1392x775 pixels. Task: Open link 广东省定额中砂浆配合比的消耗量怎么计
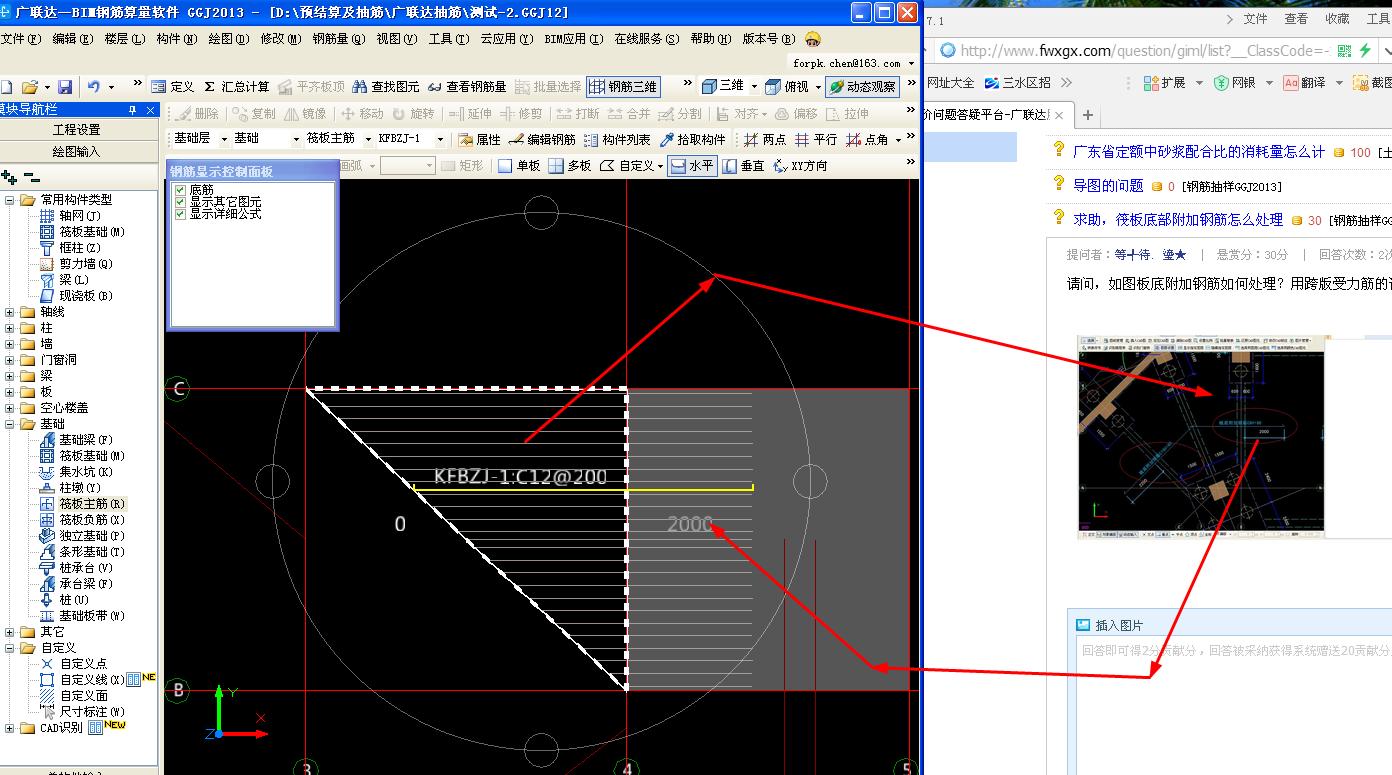pyautogui.click(x=1198, y=152)
